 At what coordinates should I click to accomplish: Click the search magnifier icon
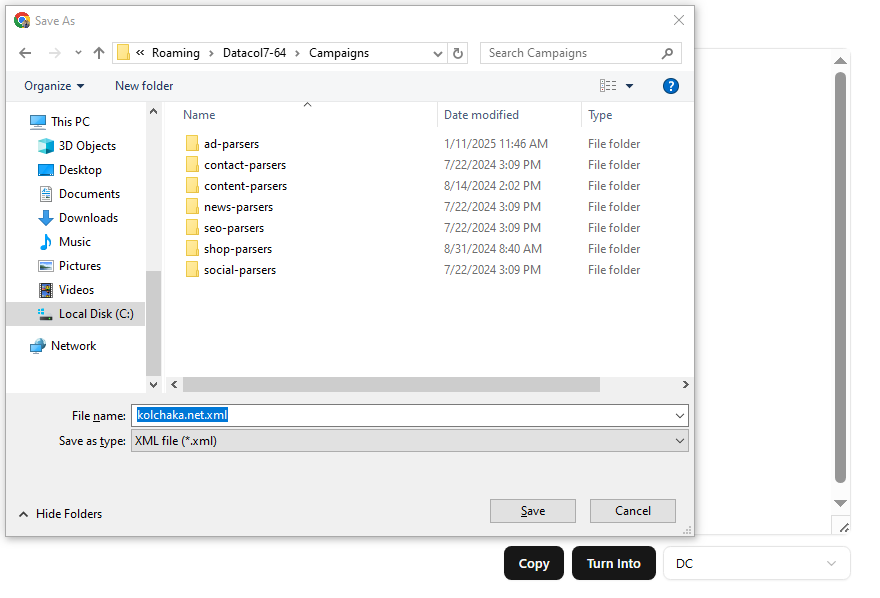pyautogui.click(x=667, y=53)
